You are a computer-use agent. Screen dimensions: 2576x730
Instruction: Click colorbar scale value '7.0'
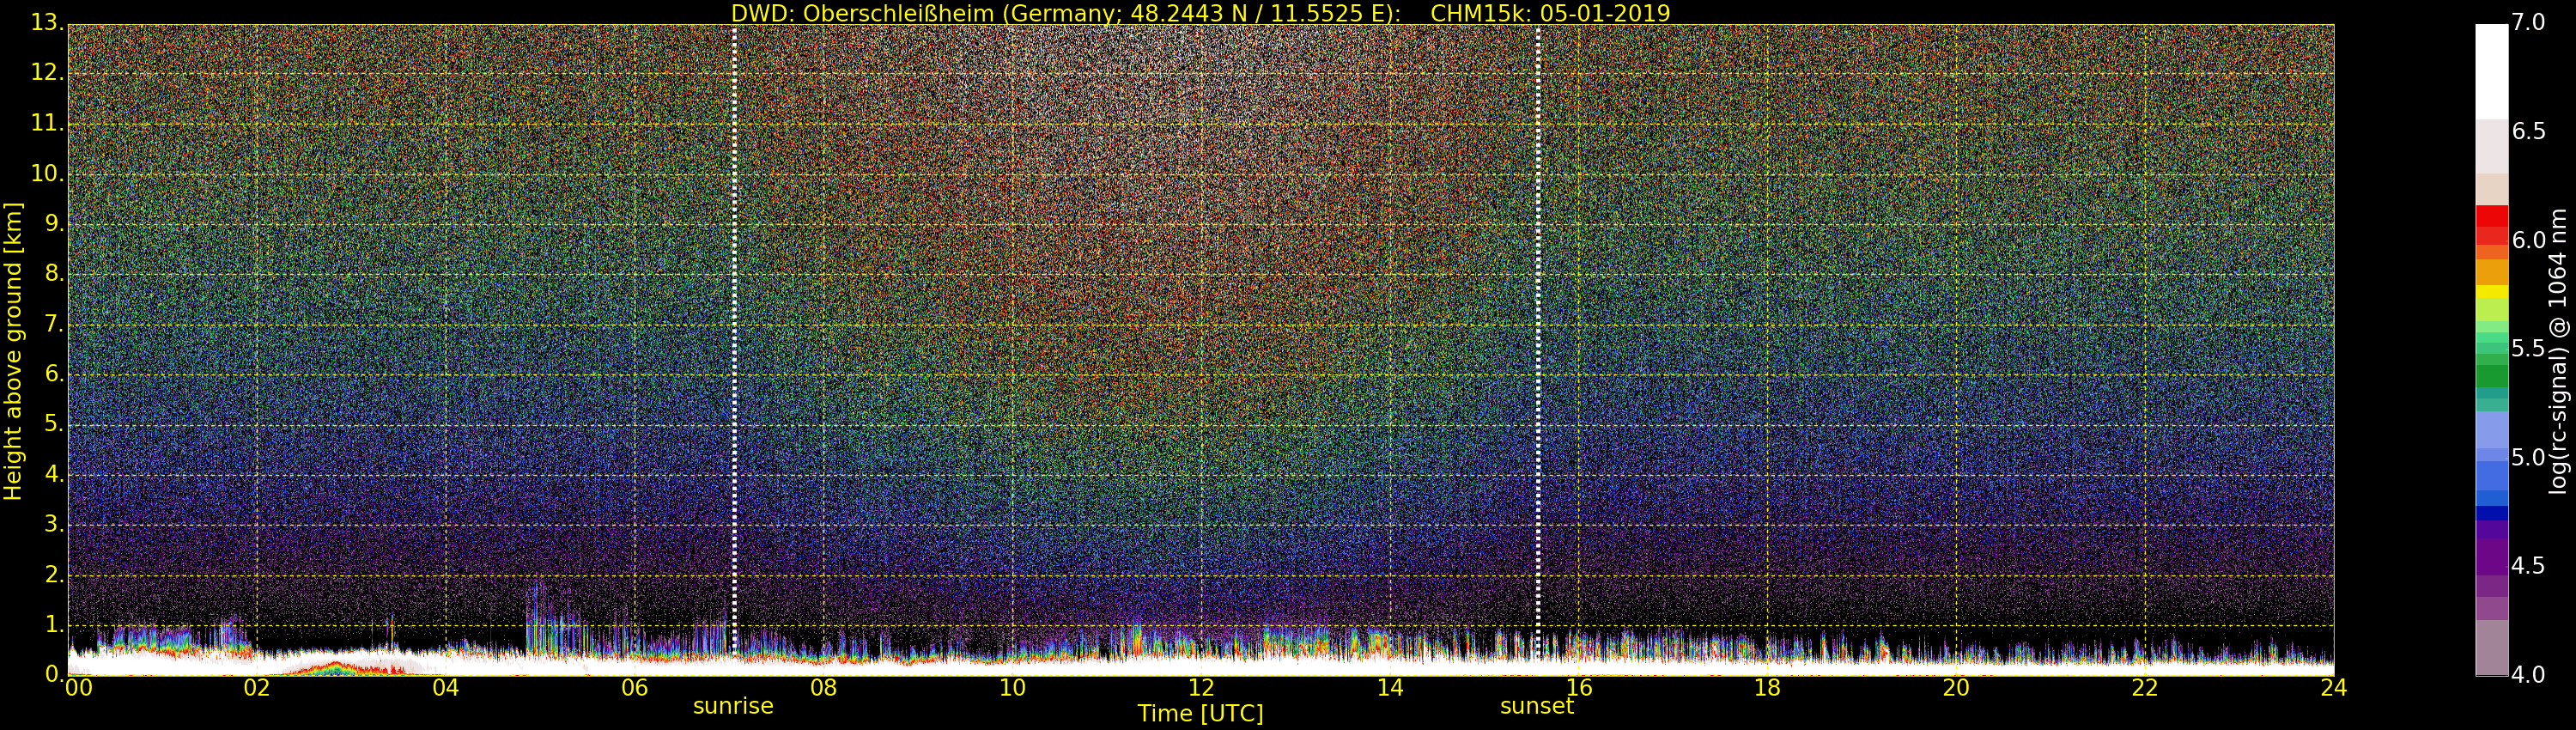point(2528,23)
